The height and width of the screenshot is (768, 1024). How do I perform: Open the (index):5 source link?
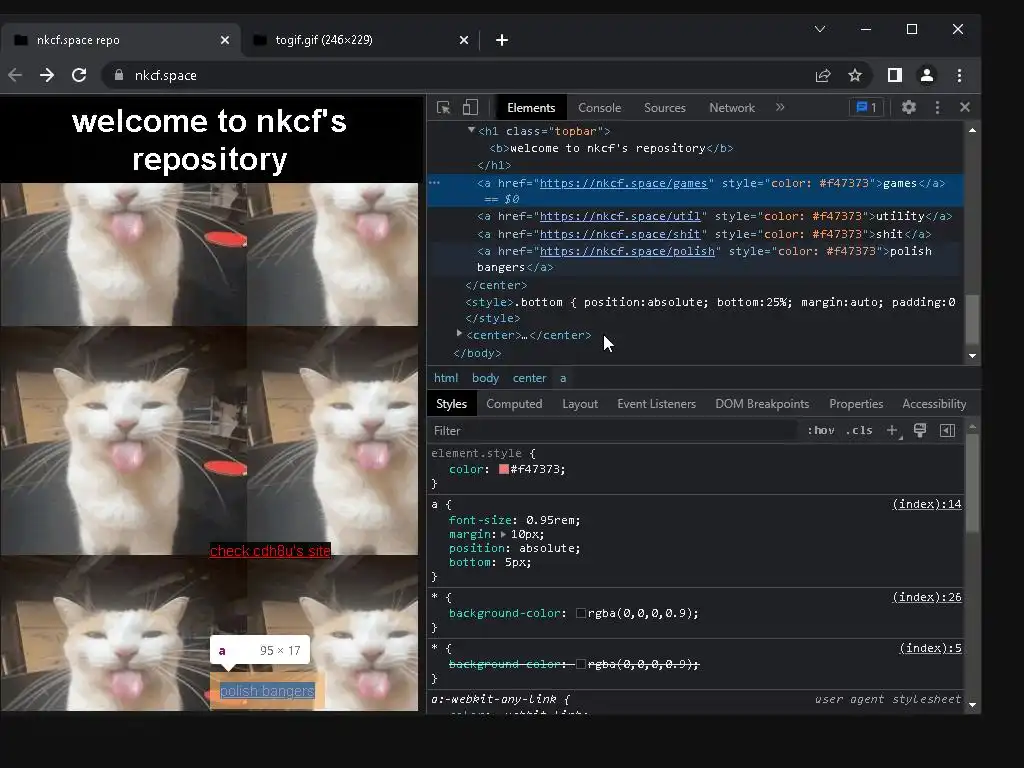[930, 648]
